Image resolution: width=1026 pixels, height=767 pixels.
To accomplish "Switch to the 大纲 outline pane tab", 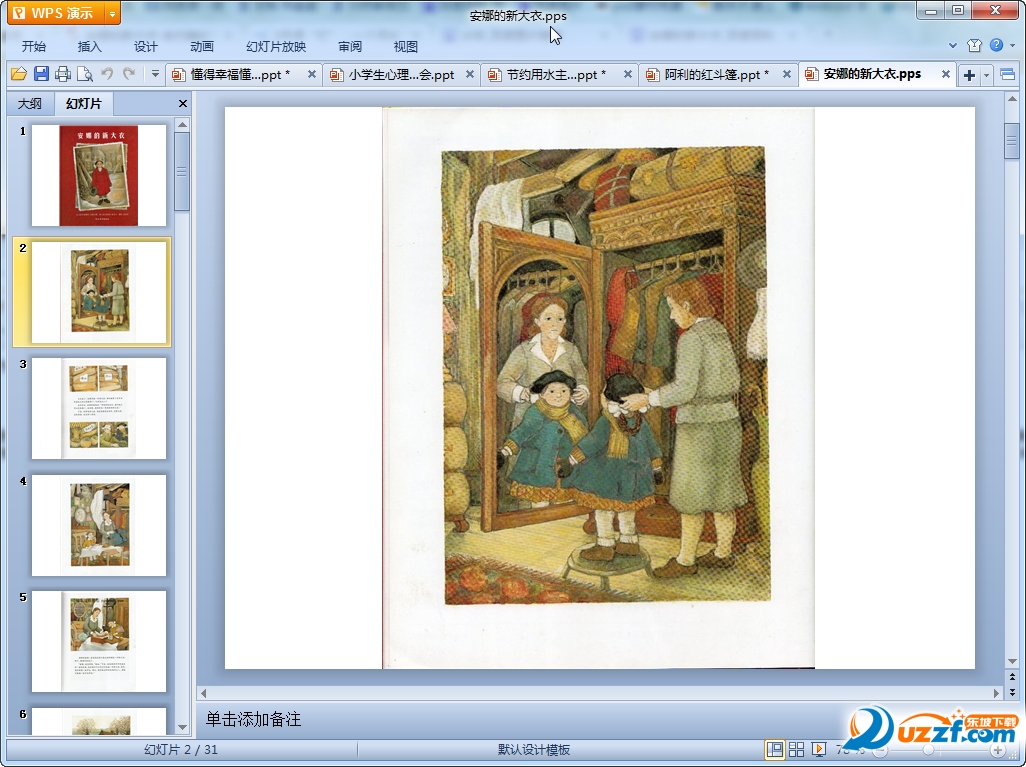I will tap(30, 103).
